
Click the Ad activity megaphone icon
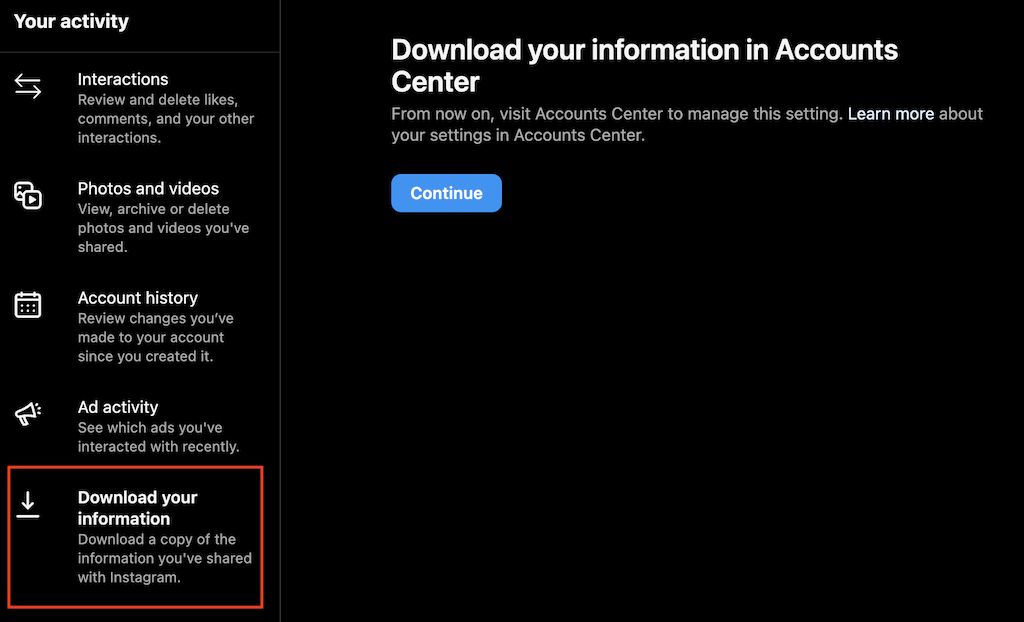pyautogui.click(x=28, y=414)
